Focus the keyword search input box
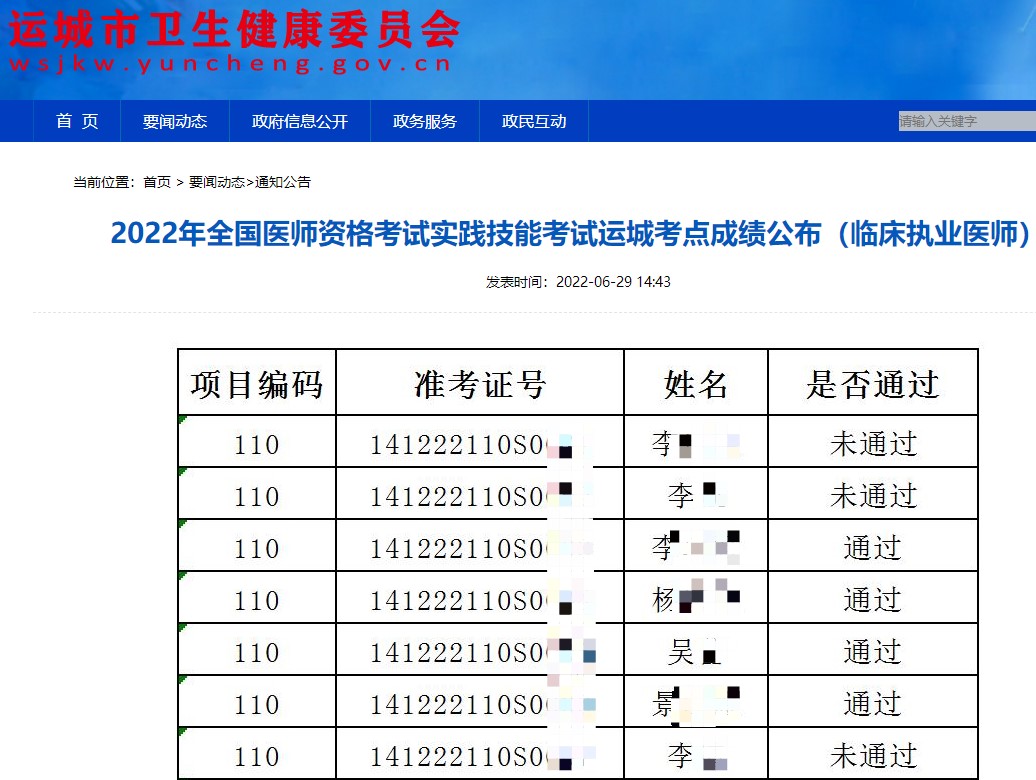This screenshot has height=780, width=1036. pyautogui.click(x=965, y=121)
